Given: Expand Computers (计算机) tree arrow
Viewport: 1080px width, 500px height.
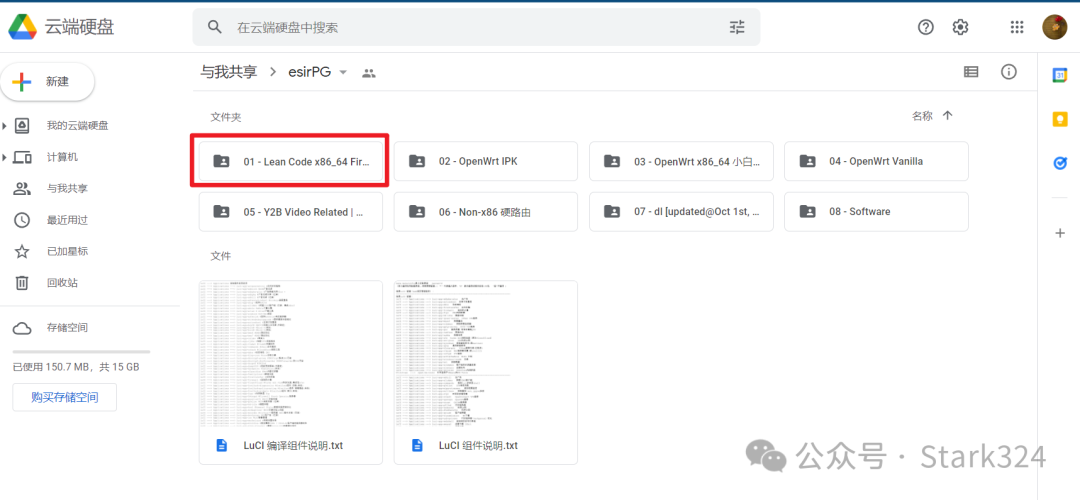Looking at the screenshot, I should click(5, 158).
